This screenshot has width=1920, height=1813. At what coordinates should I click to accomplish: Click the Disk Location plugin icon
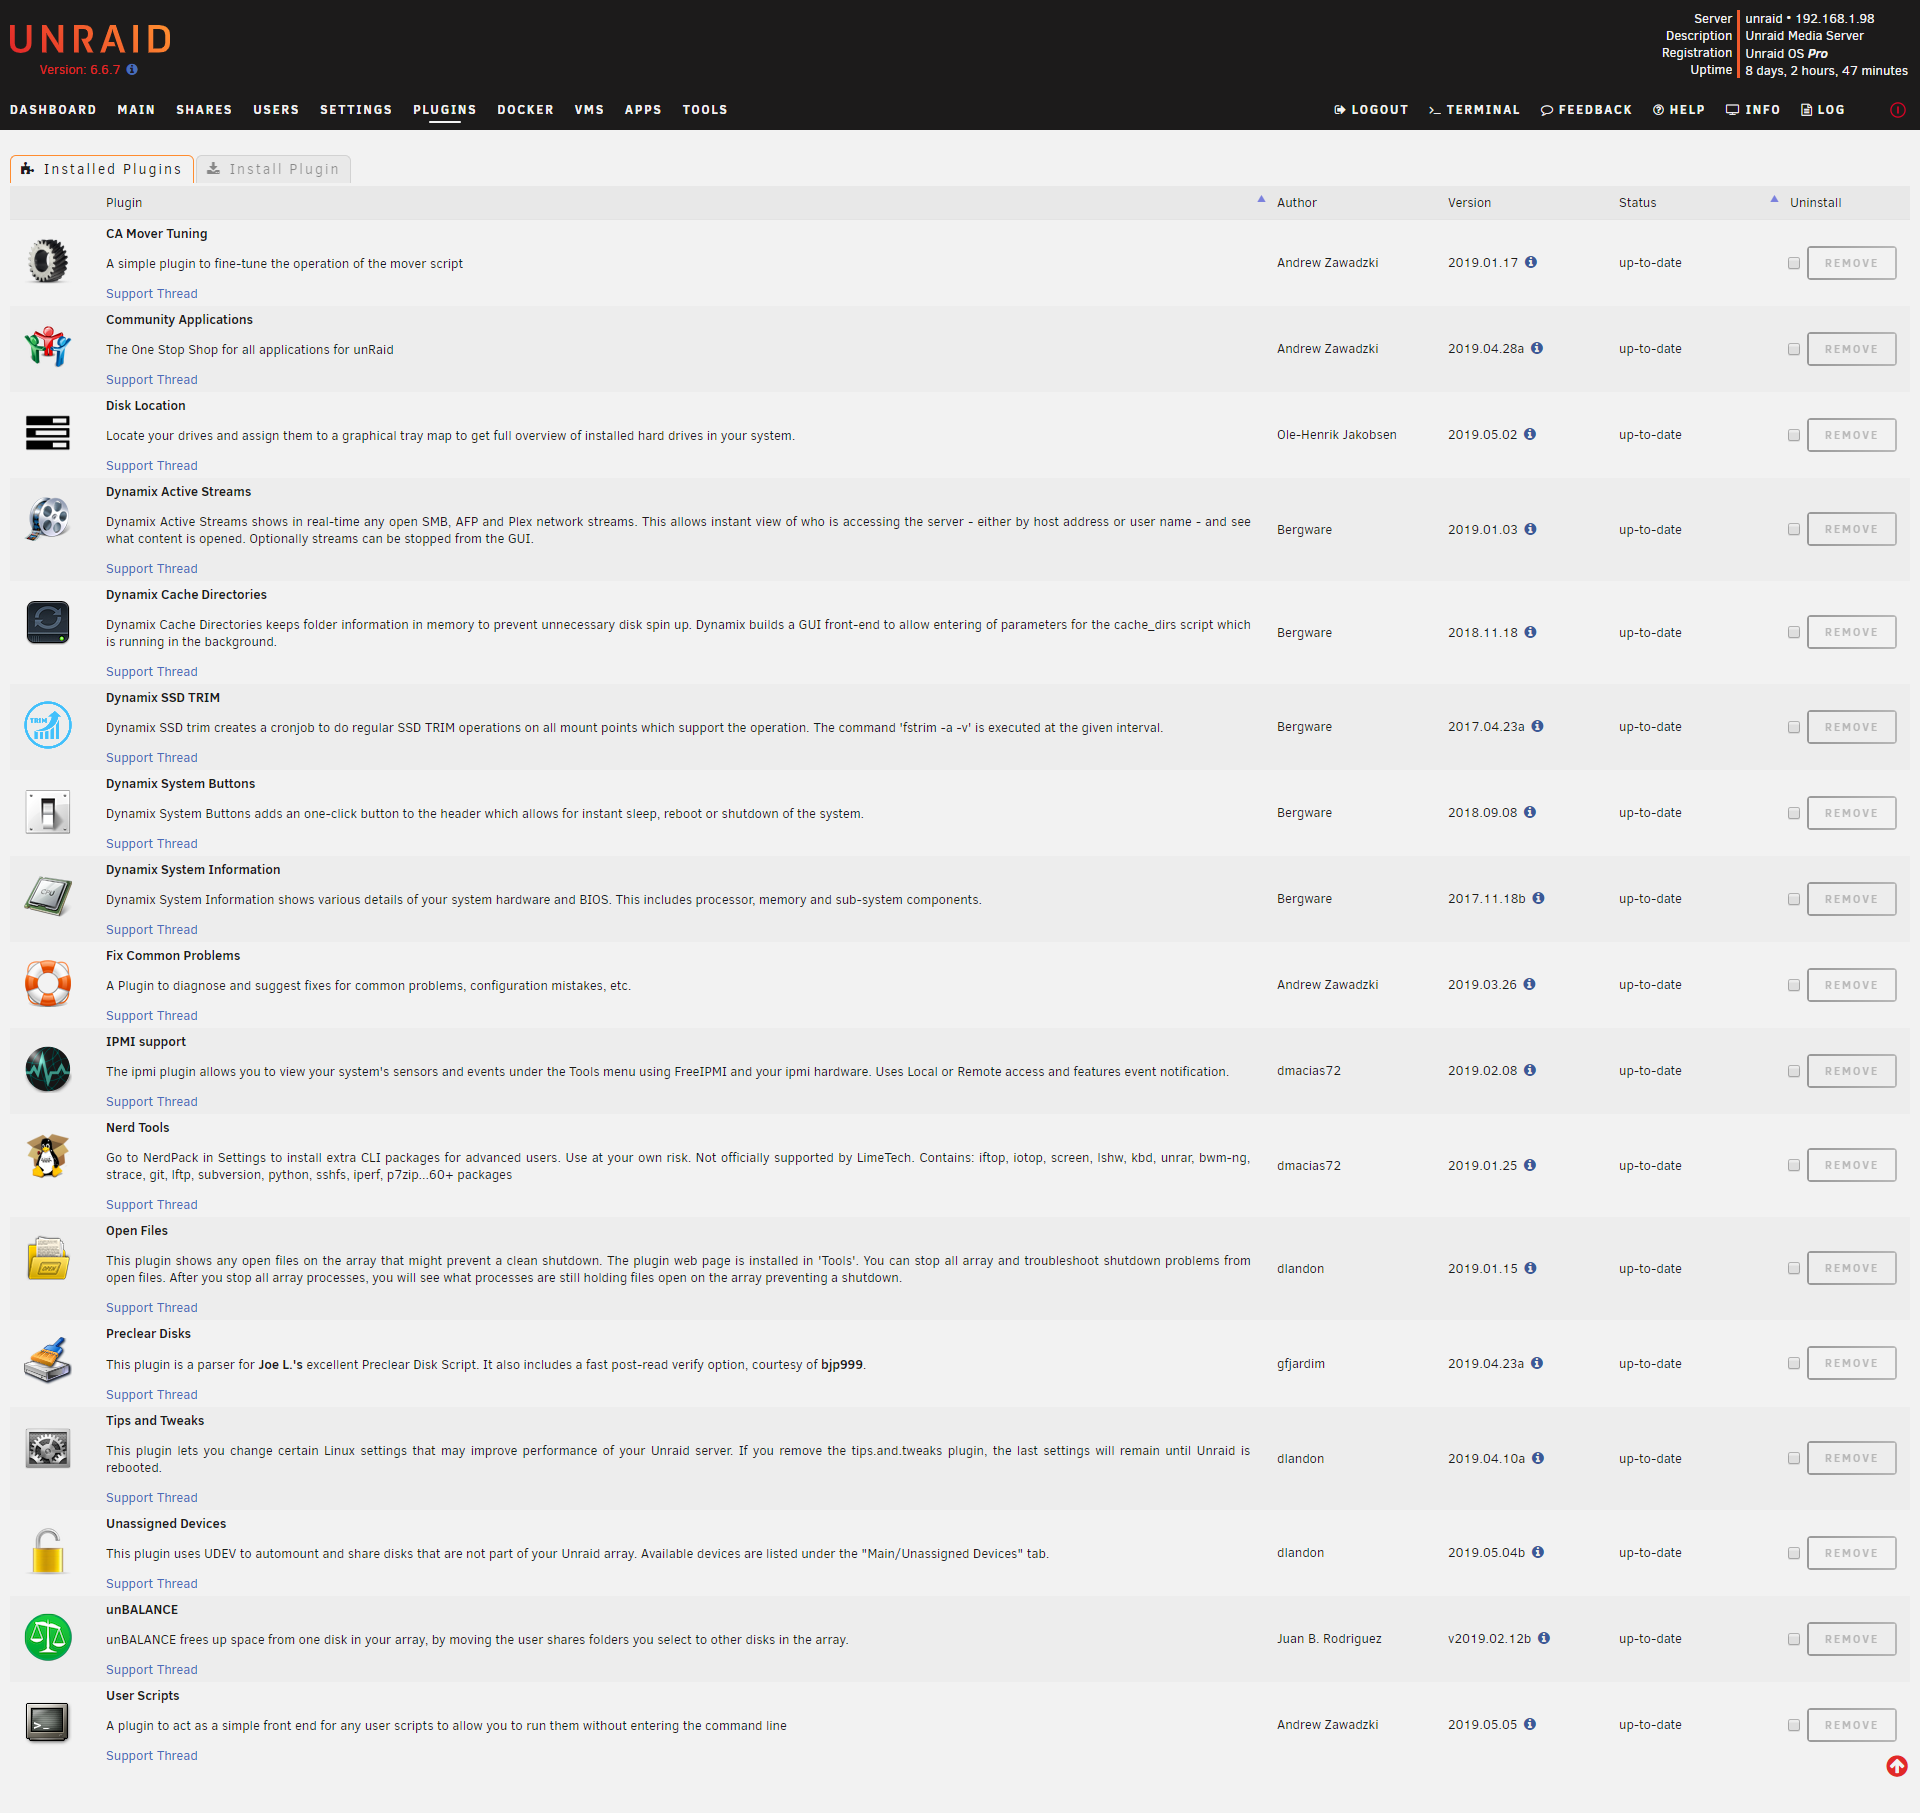click(x=47, y=434)
